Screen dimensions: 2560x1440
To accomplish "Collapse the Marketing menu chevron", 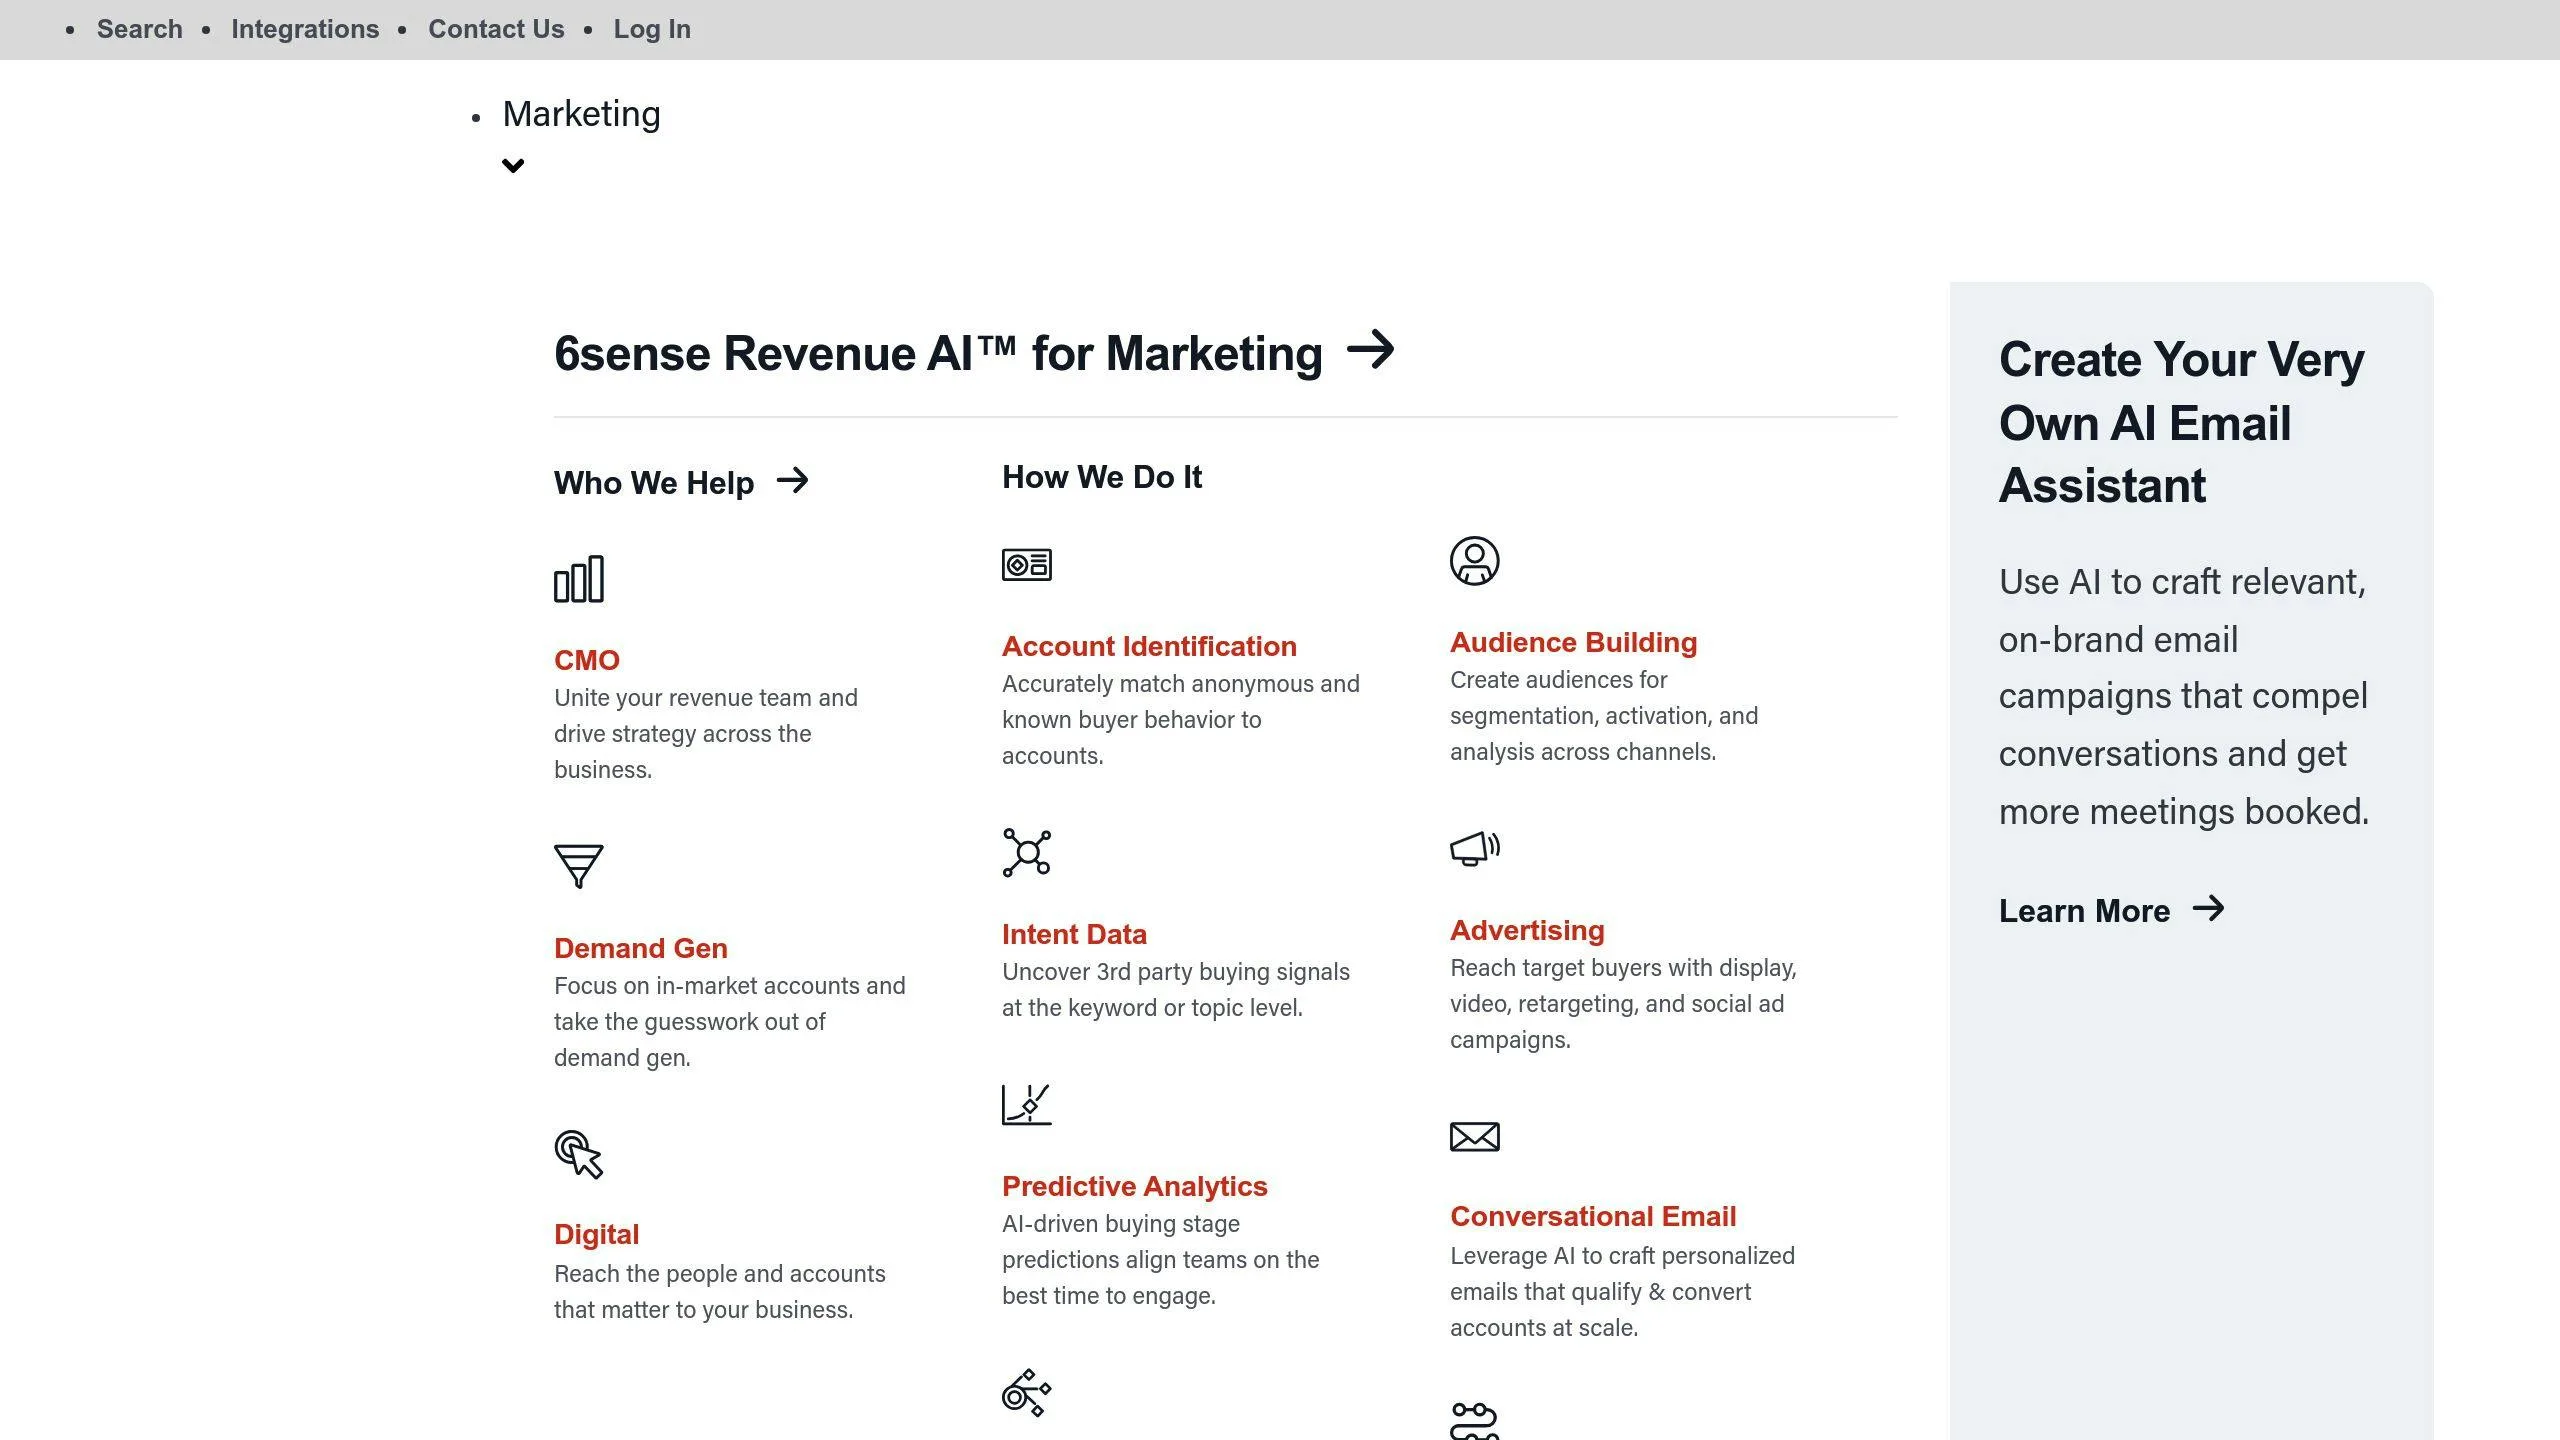I will pyautogui.click(x=513, y=166).
